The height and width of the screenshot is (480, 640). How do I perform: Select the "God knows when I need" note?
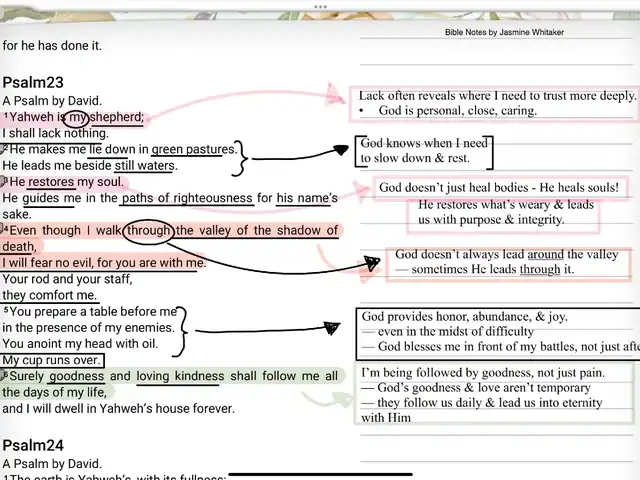click(x=425, y=150)
